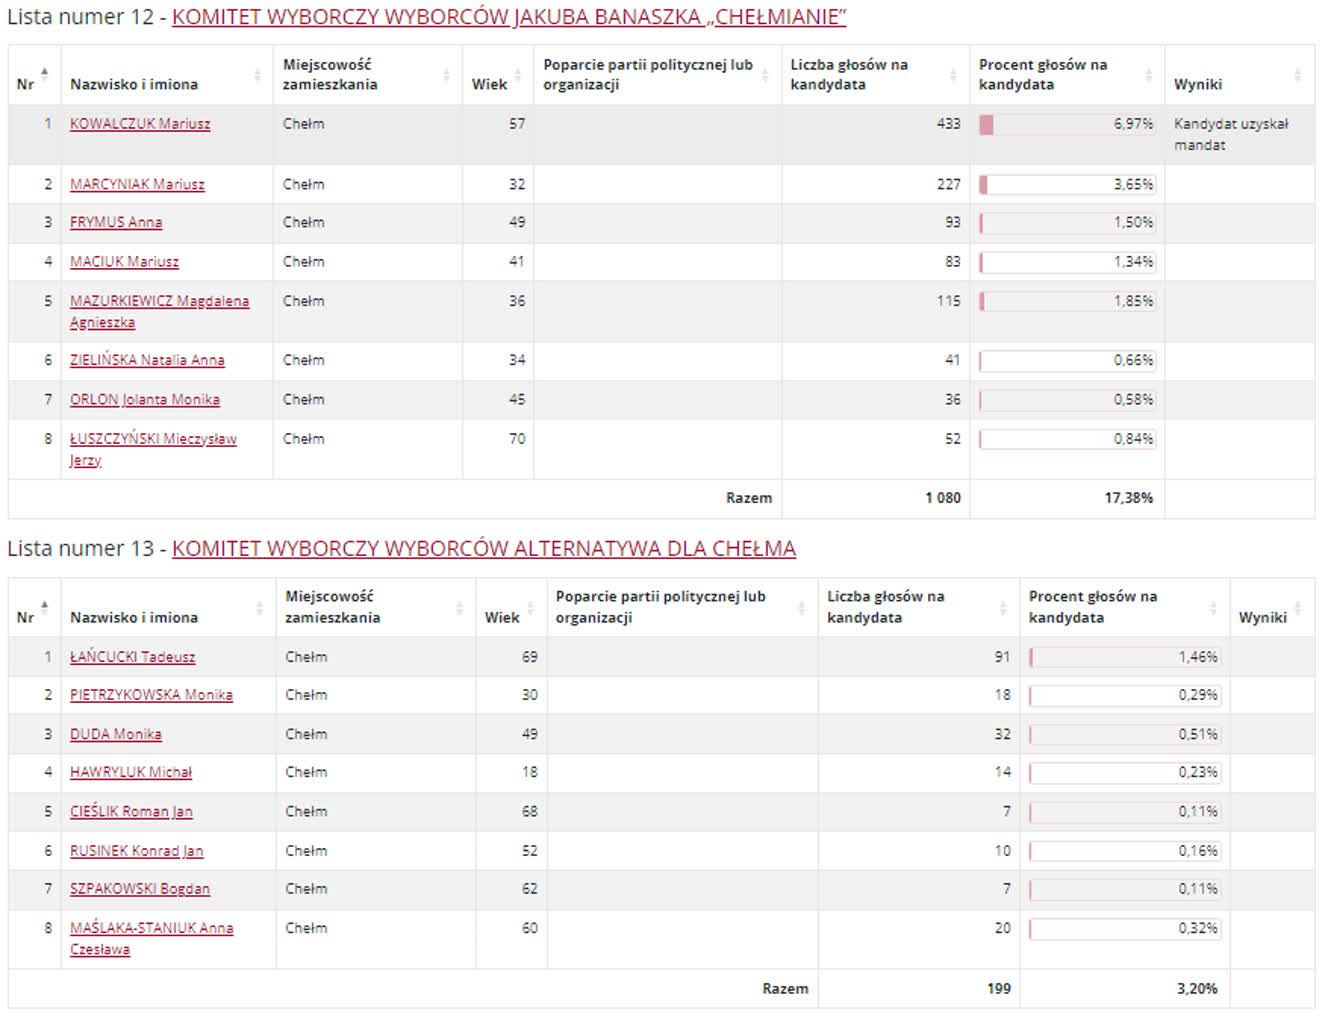Open candidate profile of FRYMUS Anna
Image resolution: width=1328 pixels, height=1024 pixels.
(115, 222)
